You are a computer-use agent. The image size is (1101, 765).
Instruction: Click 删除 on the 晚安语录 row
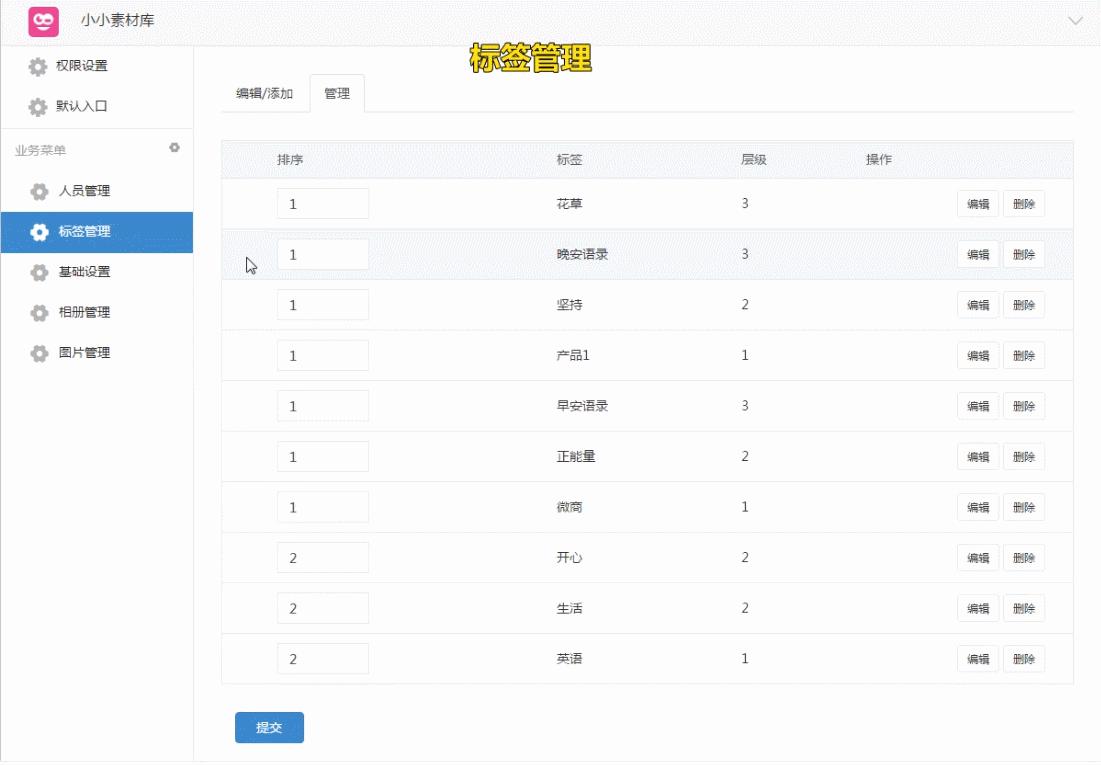coord(1023,254)
